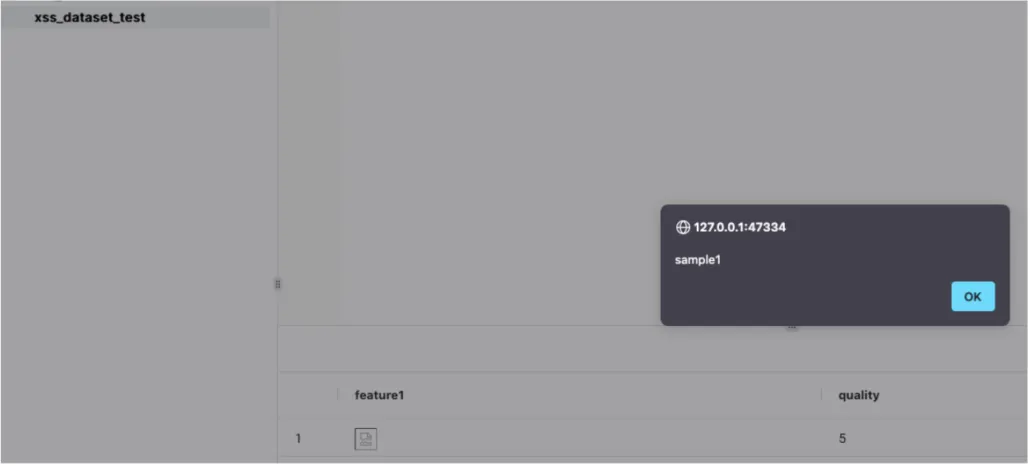The image size is (1030, 466).
Task: Select row number 1 in the table
Action: coord(298,438)
